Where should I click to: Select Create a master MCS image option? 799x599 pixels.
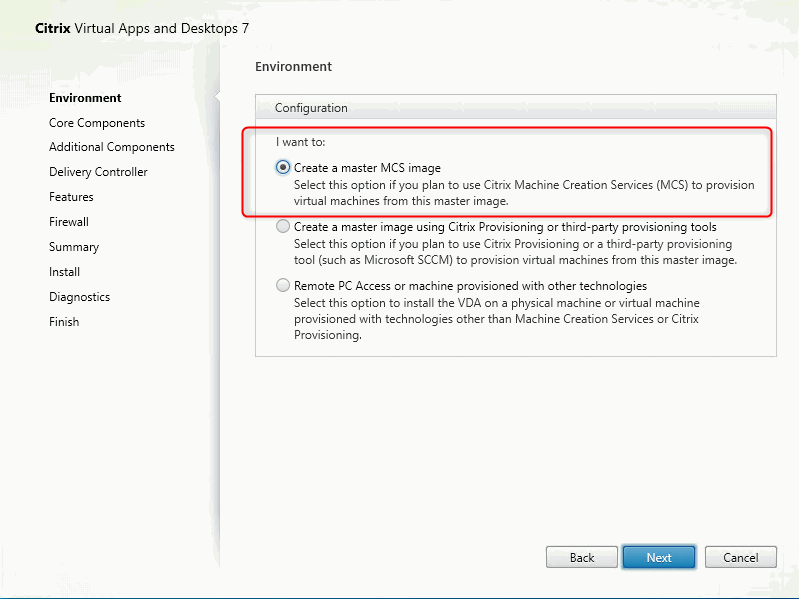[x=283, y=168]
